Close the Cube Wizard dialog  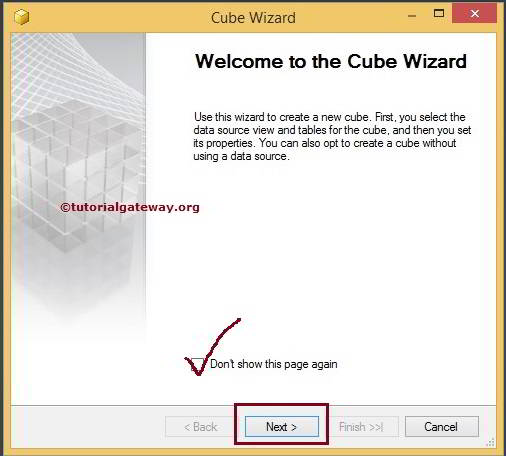click(474, 14)
